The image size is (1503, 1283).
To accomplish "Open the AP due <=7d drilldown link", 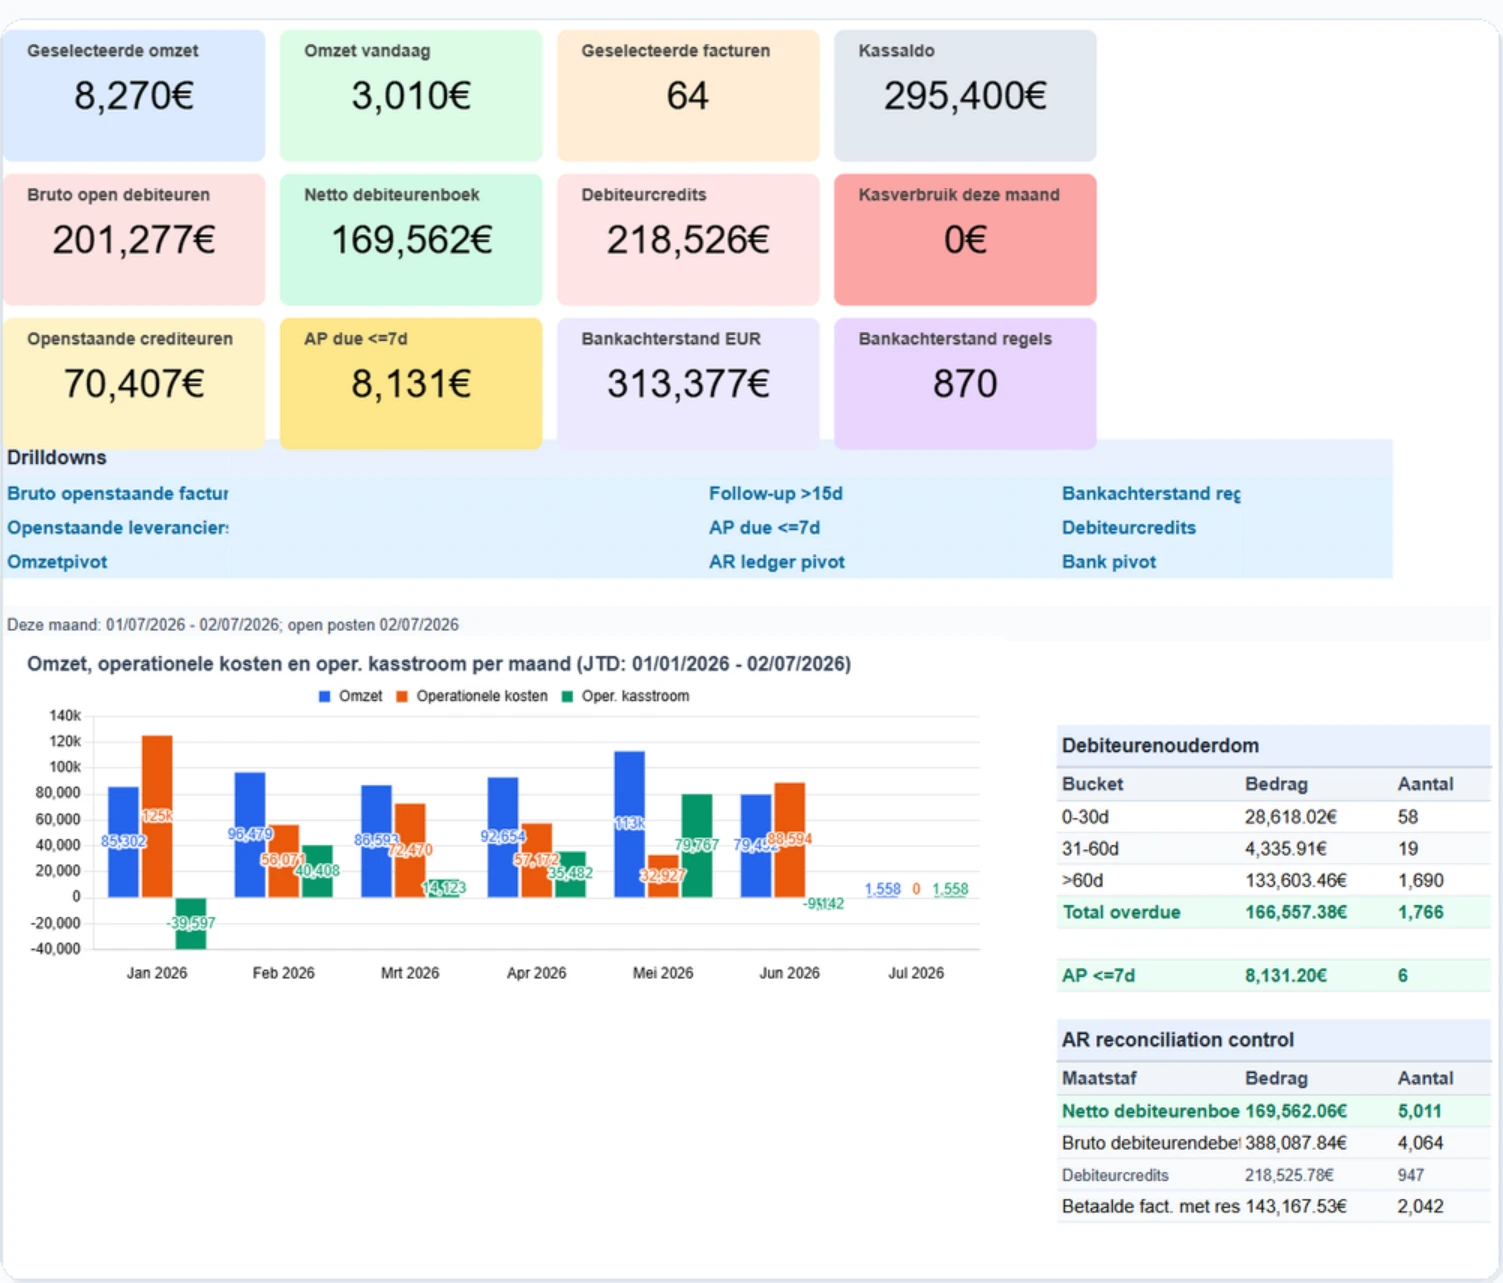I will [x=764, y=527].
